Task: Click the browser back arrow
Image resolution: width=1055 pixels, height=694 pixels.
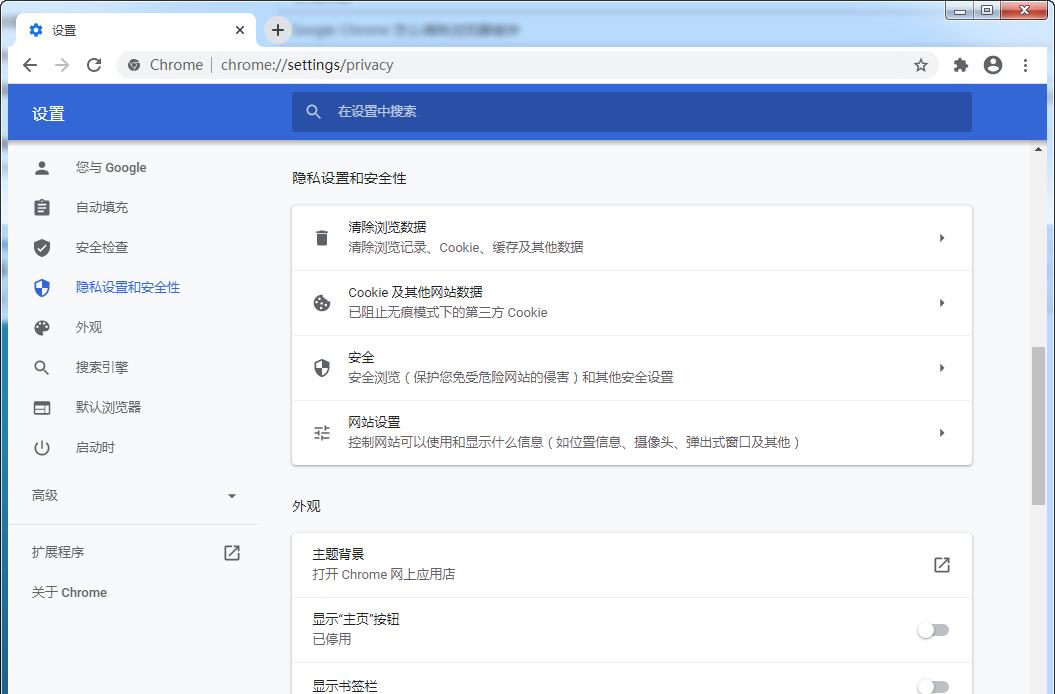Action: coord(30,65)
